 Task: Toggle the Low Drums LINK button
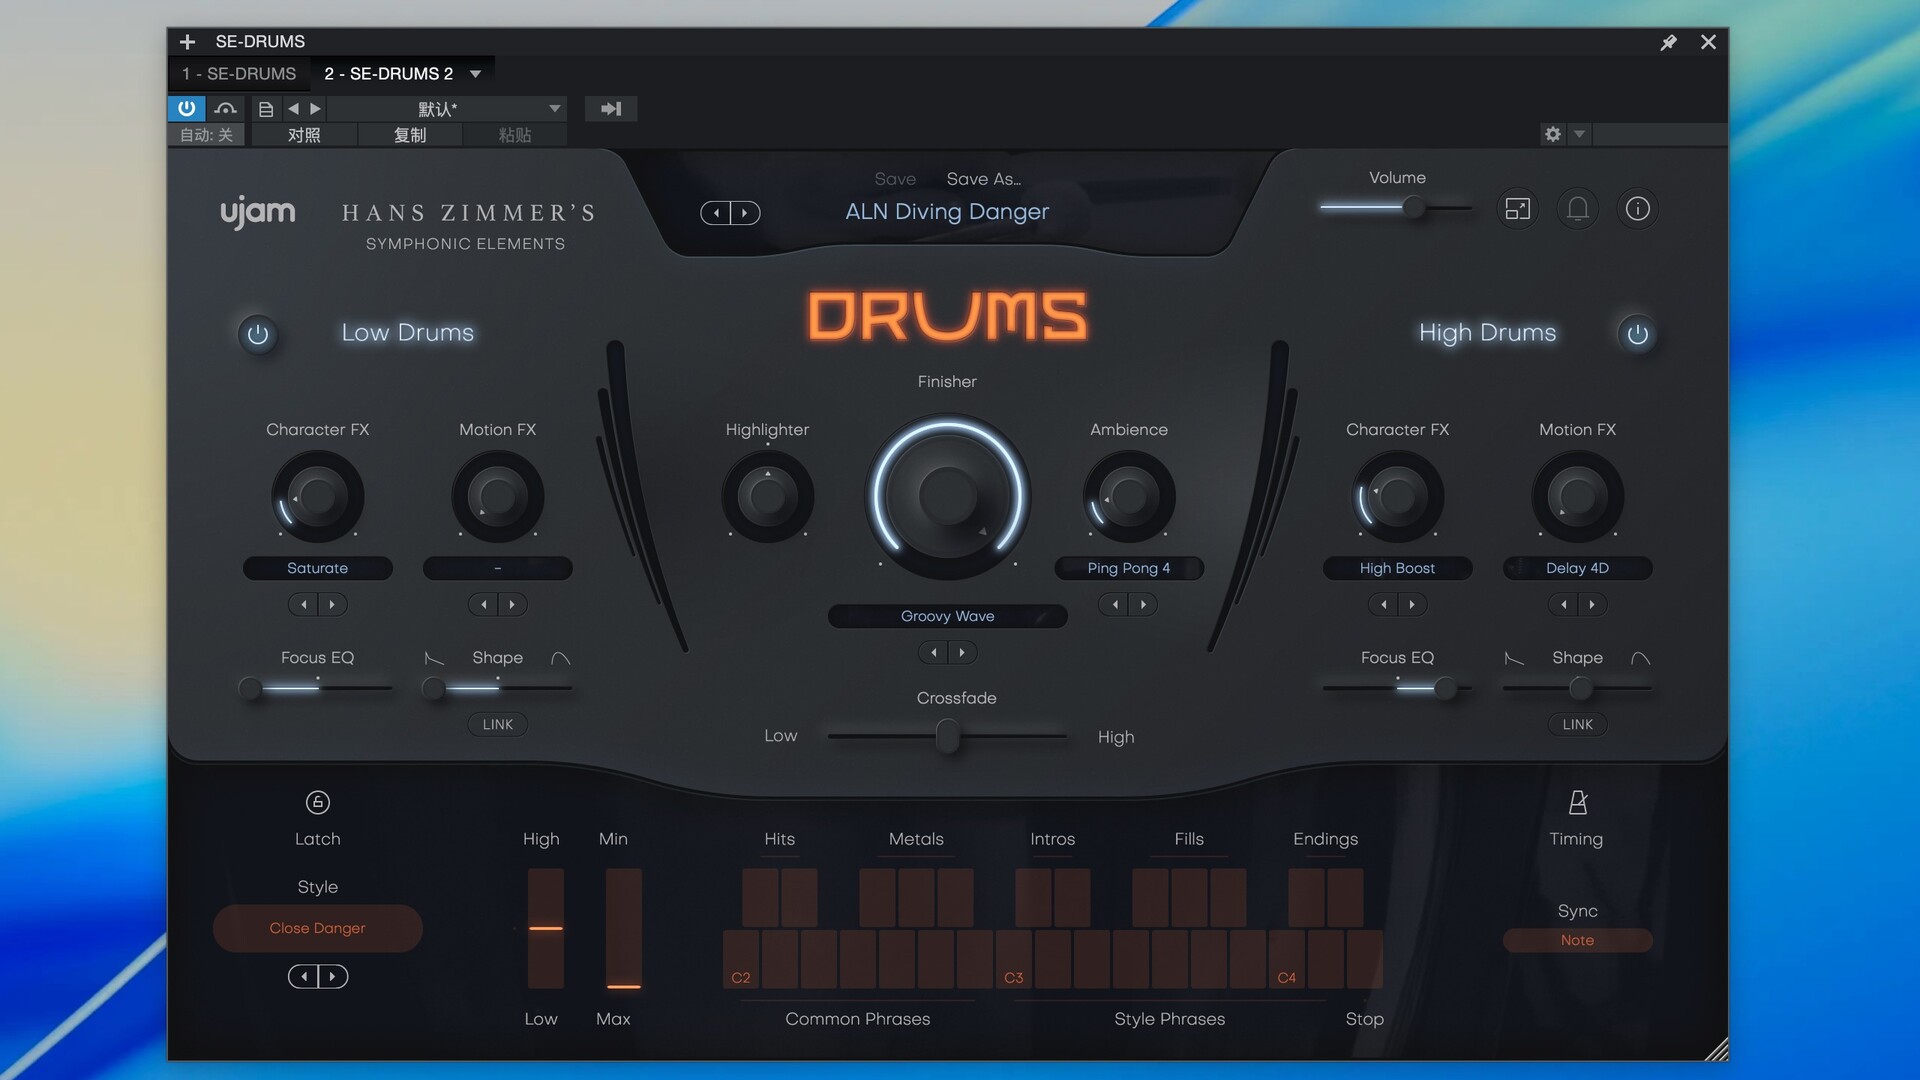coord(498,724)
